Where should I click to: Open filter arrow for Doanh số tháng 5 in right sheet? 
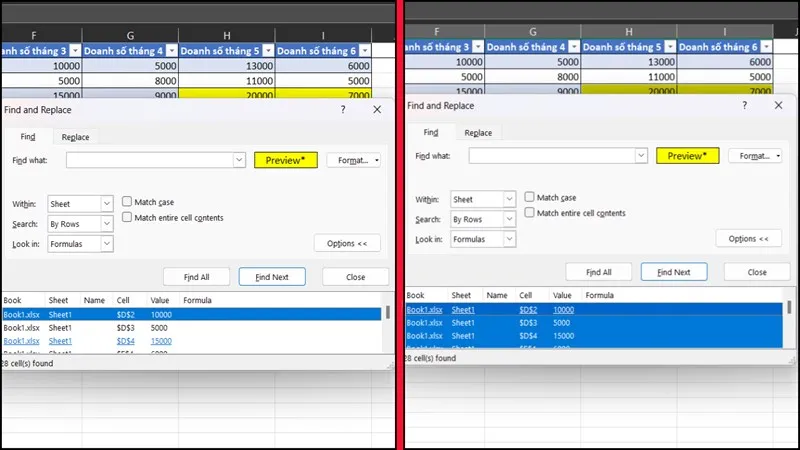pos(668,47)
